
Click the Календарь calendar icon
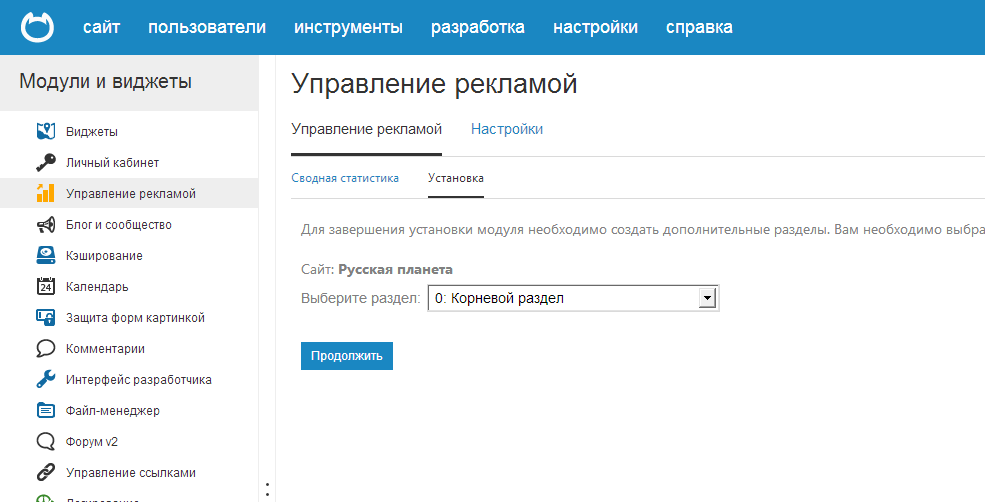coord(45,286)
